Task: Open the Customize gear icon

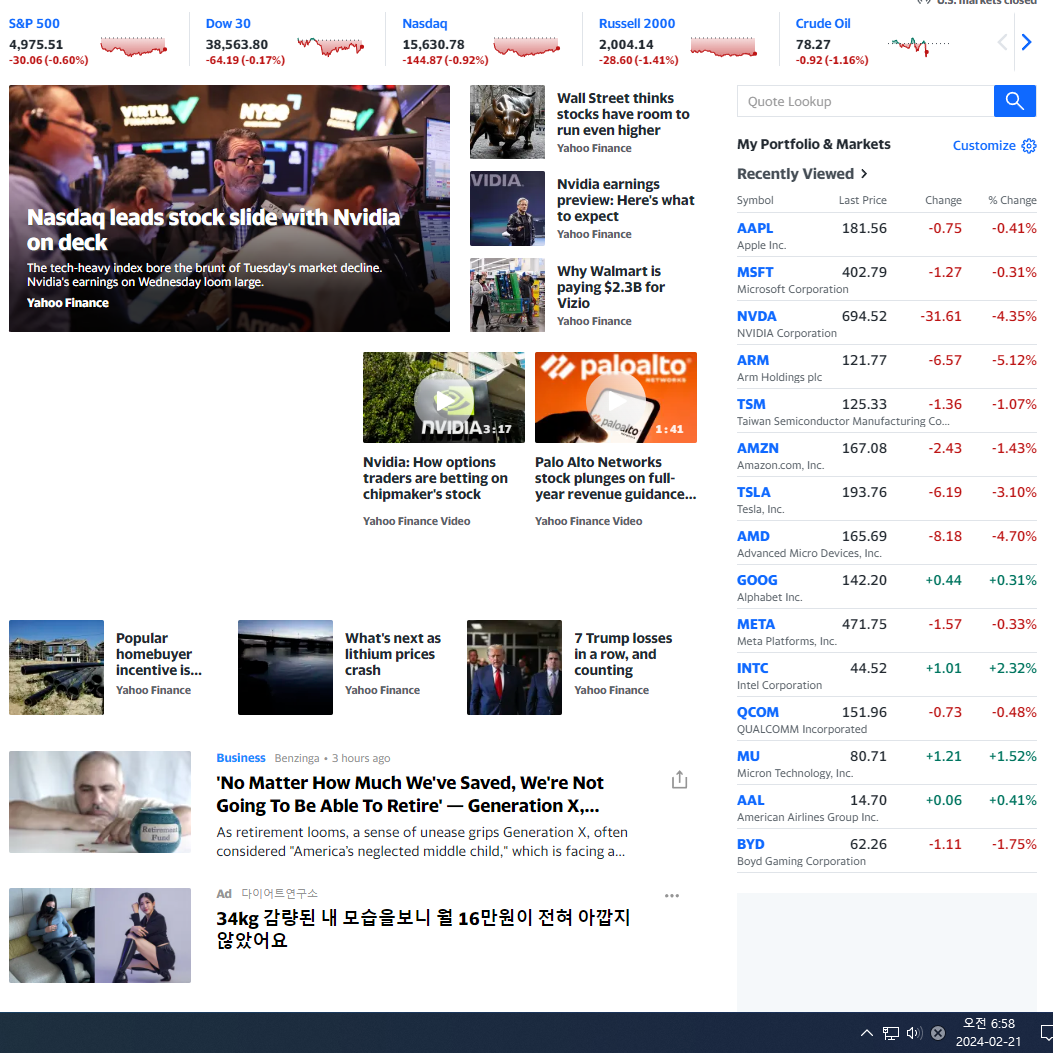Action: [1029, 146]
